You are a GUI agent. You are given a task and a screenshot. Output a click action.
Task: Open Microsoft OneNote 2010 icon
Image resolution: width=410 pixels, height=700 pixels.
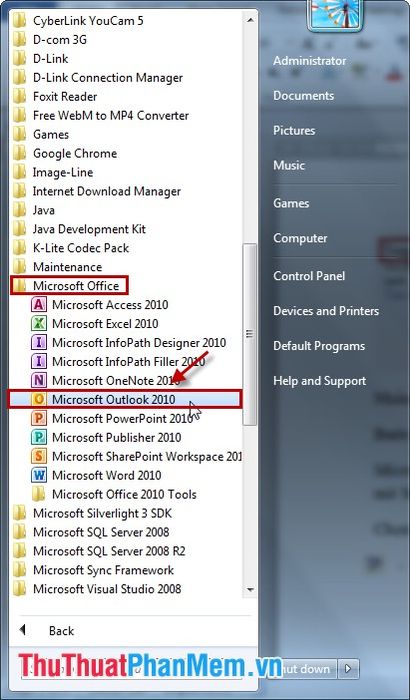click(x=39, y=381)
